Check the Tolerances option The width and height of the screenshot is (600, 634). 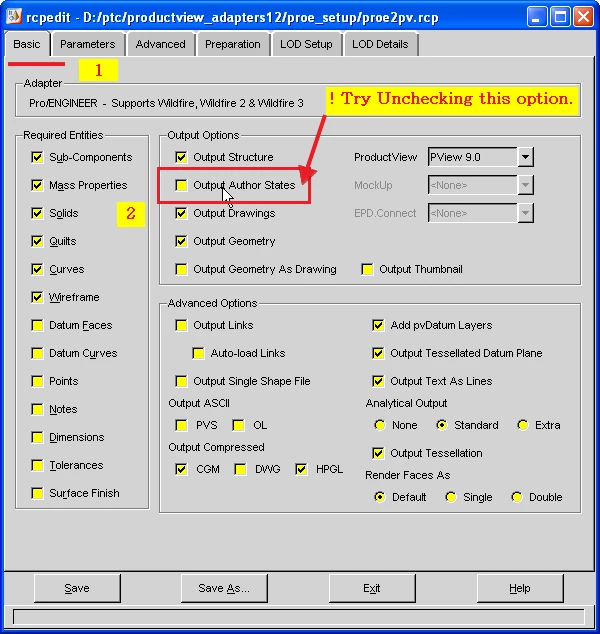pyautogui.click(x=37, y=465)
